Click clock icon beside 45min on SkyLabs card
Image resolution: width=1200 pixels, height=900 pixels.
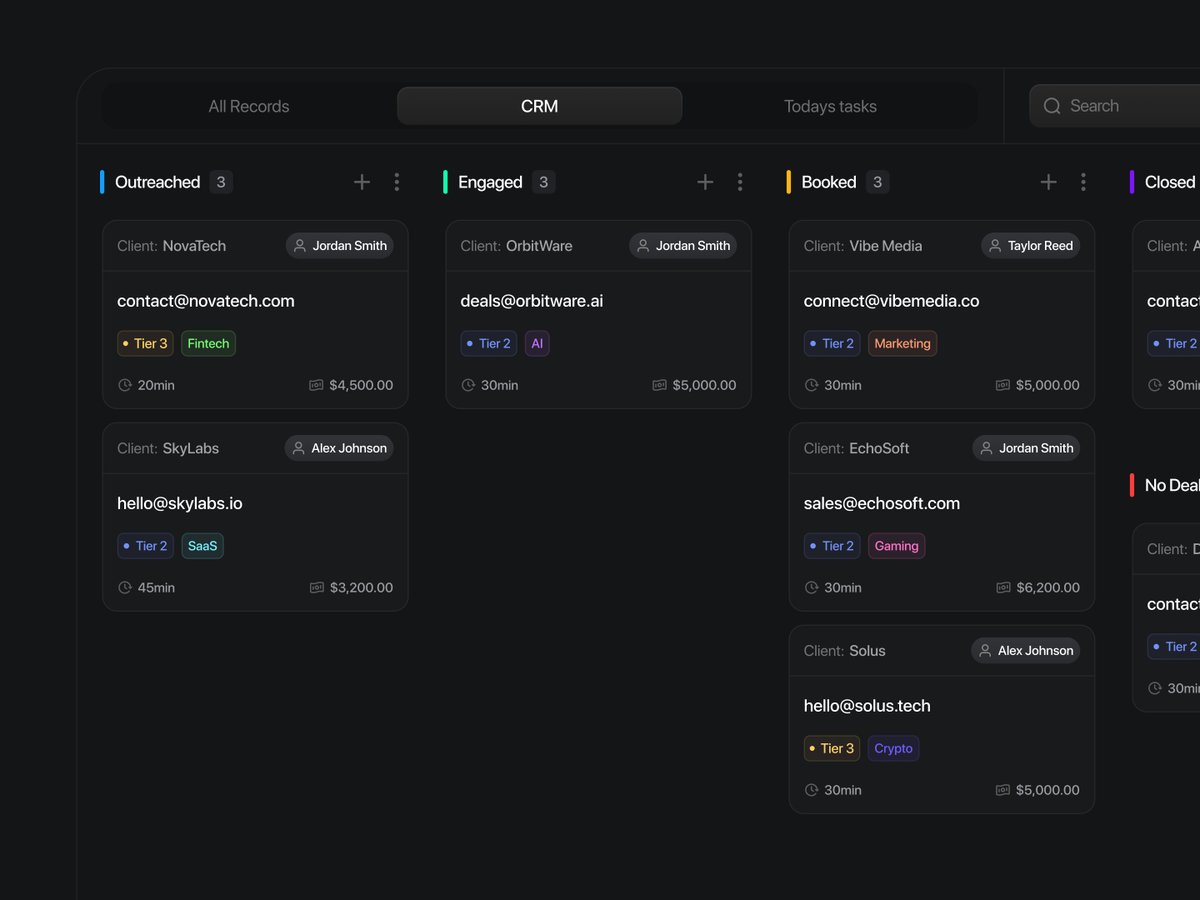(x=125, y=588)
